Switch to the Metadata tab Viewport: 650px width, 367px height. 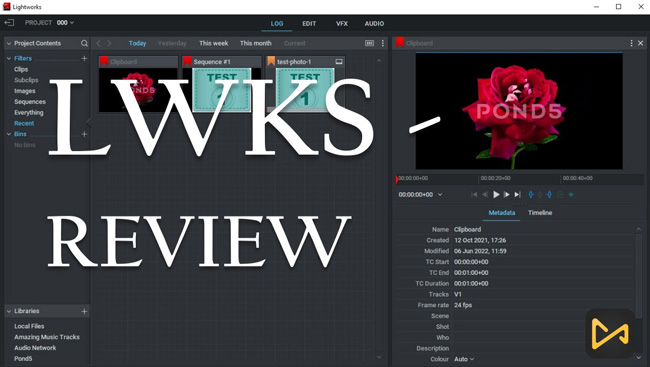coord(502,213)
